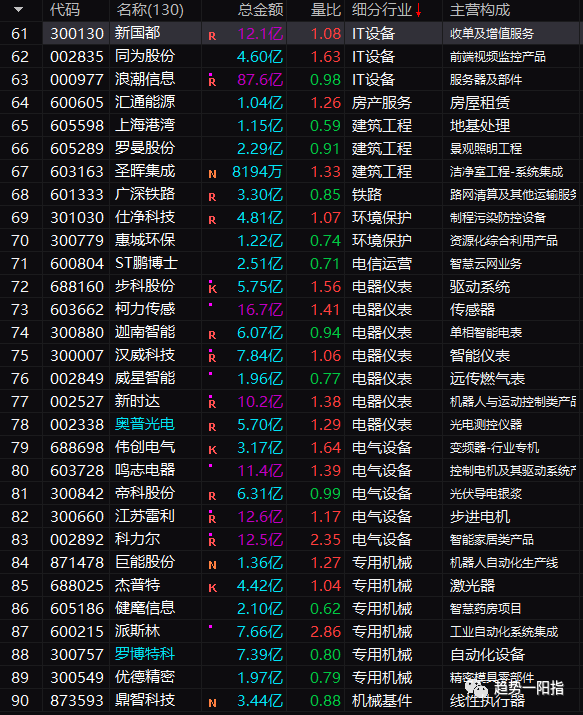The width and height of the screenshot is (583, 715).
Task: Click the 机械基件 industry cell
Action: click(382, 700)
